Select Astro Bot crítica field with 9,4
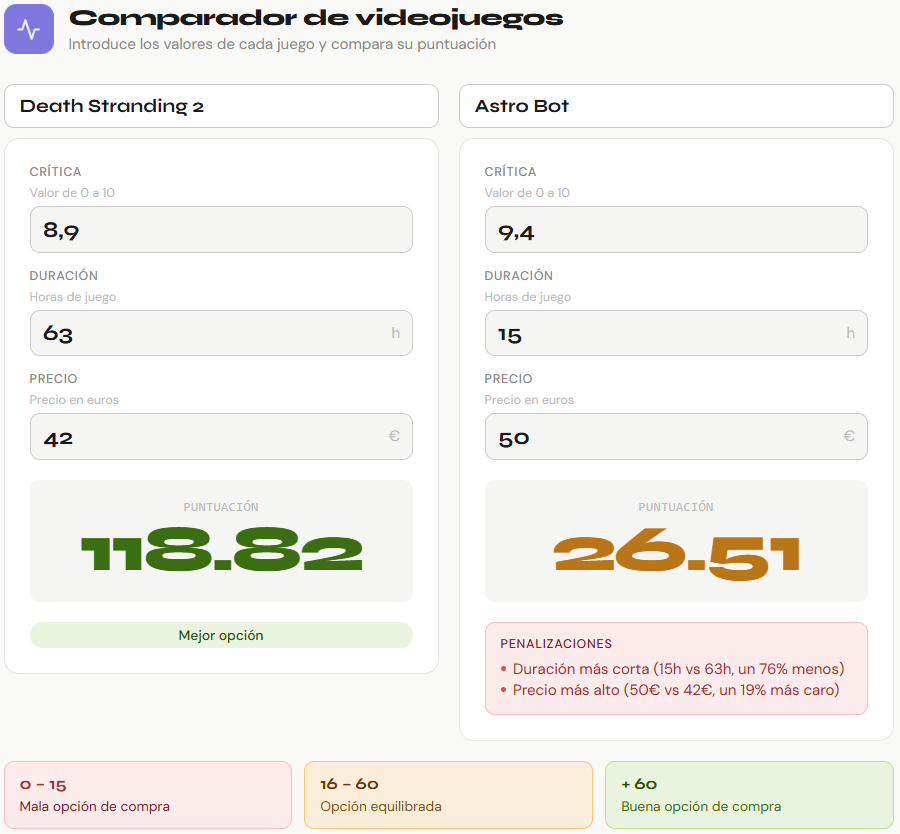This screenshot has height=834, width=900. tap(676, 230)
